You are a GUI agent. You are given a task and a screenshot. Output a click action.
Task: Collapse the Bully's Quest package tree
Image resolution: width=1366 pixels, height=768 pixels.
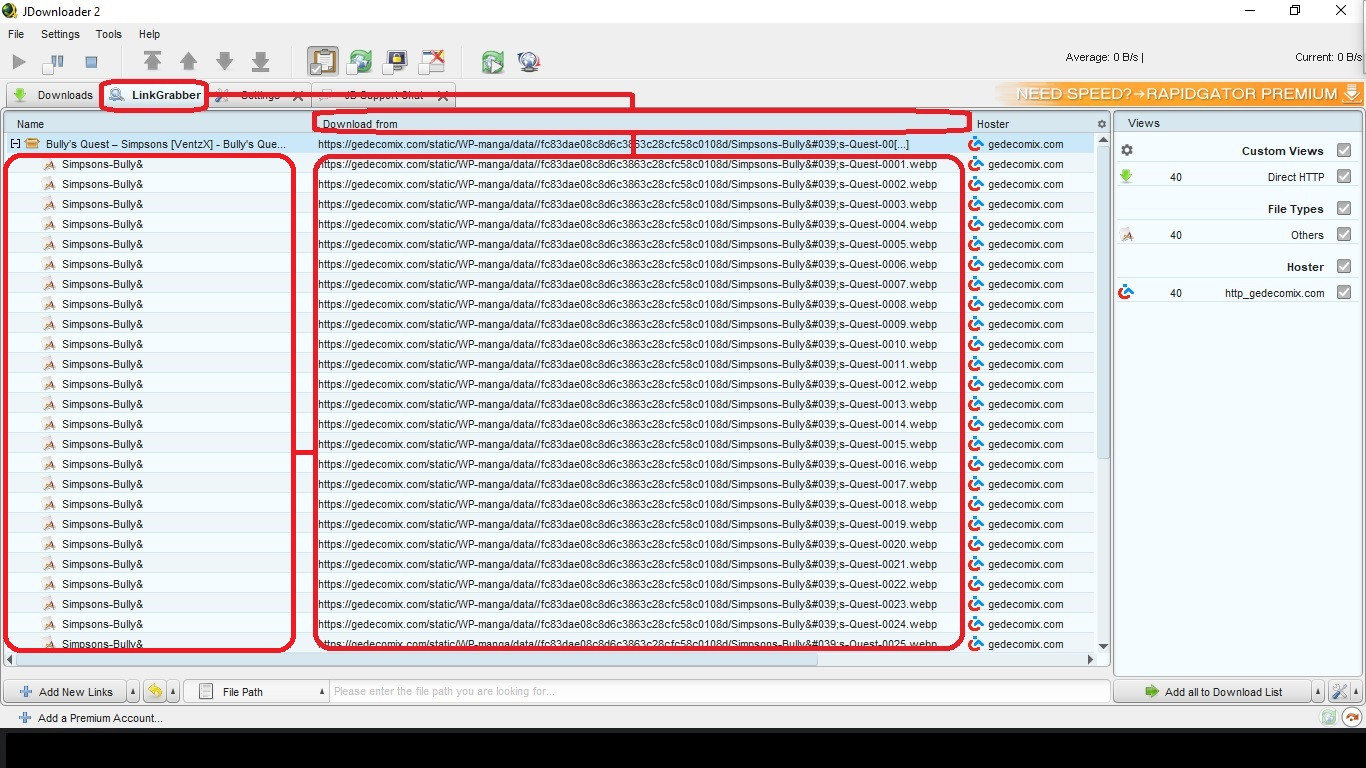pyautogui.click(x=15, y=144)
